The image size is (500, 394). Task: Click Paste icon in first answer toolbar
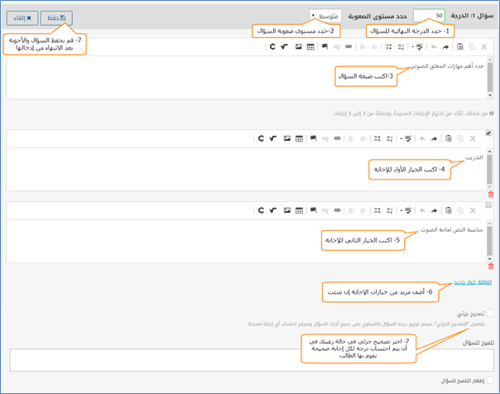tap(448, 138)
